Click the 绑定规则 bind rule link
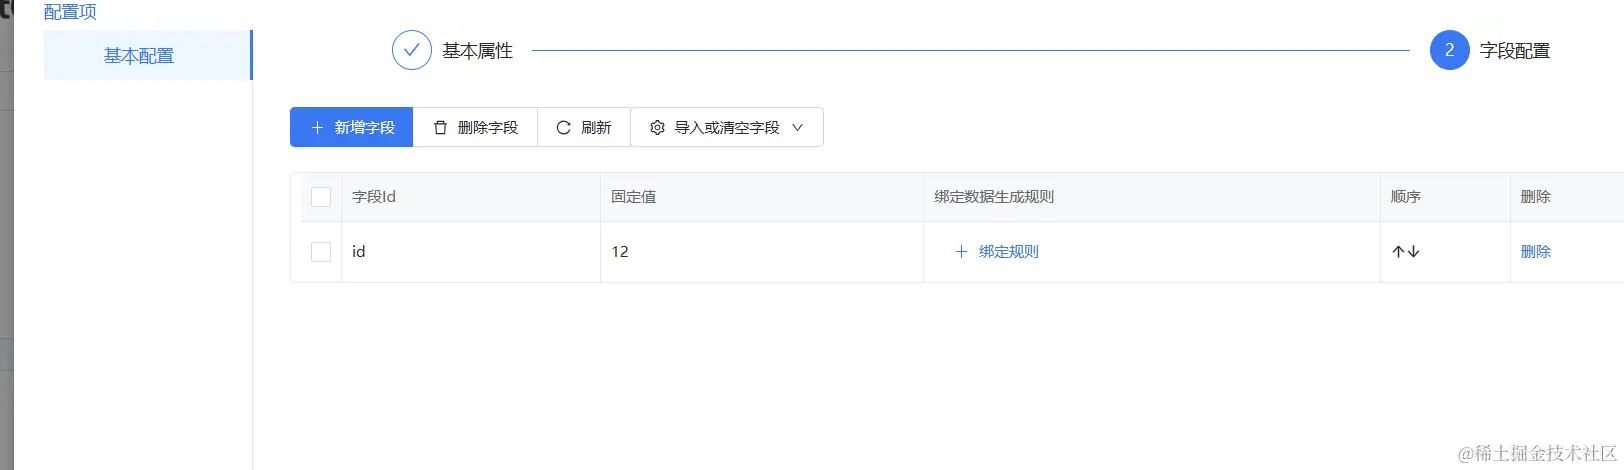This screenshot has height=470, width=1624. click(997, 252)
